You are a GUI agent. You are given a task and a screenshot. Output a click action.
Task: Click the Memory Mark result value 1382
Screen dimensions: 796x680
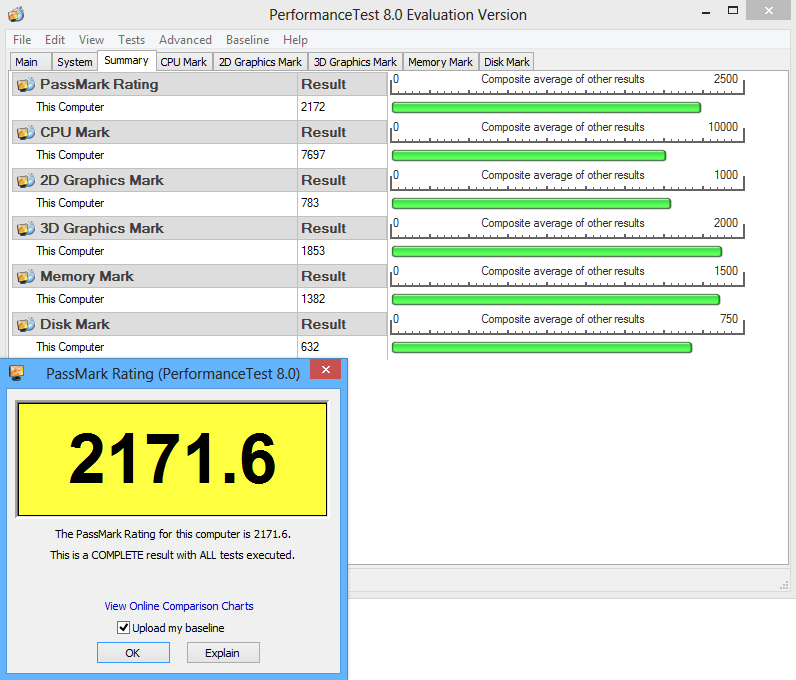[x=313, y=299]
